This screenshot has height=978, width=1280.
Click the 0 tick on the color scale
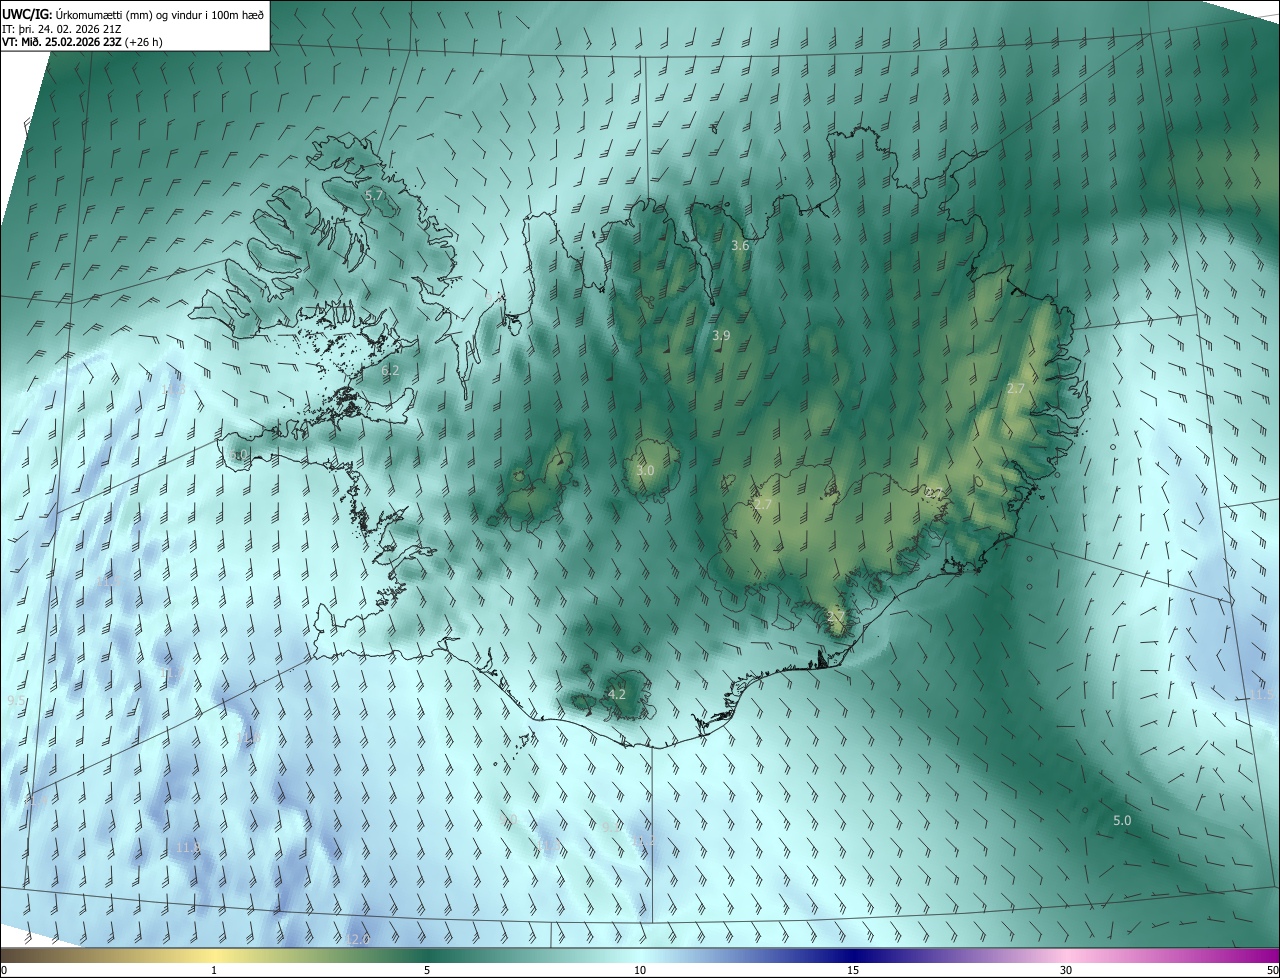pos(4,970)
